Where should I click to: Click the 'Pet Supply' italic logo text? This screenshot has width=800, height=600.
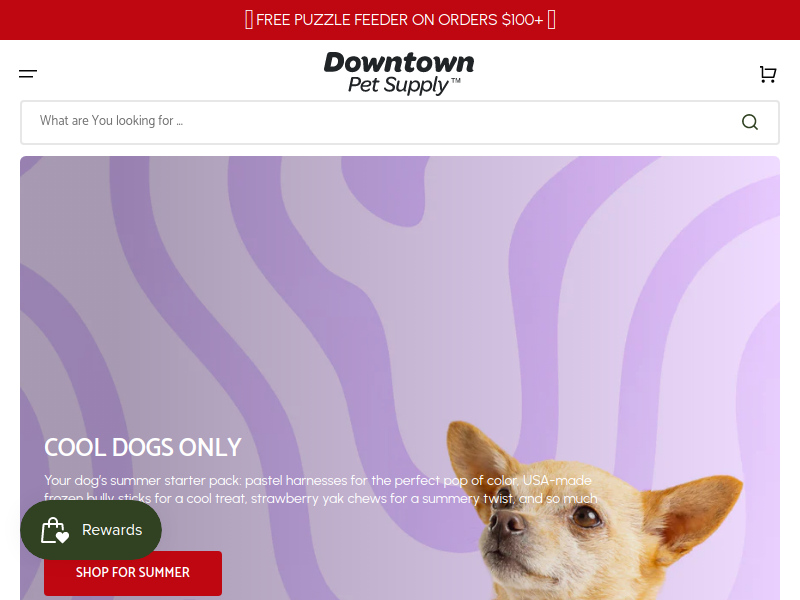[398, 86]
